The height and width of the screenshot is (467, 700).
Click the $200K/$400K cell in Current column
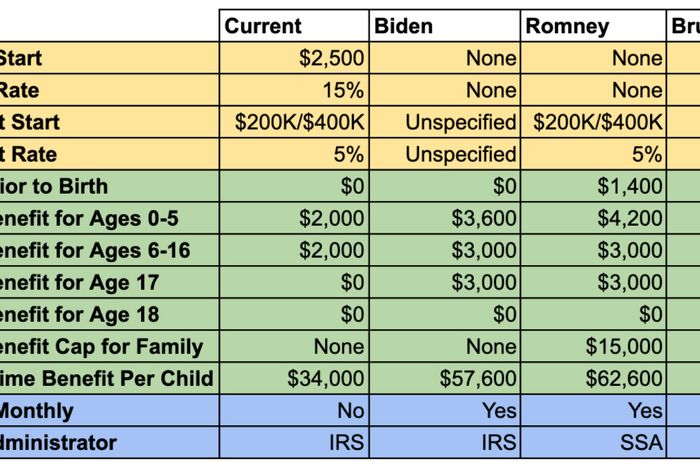(x=293, y=122)
